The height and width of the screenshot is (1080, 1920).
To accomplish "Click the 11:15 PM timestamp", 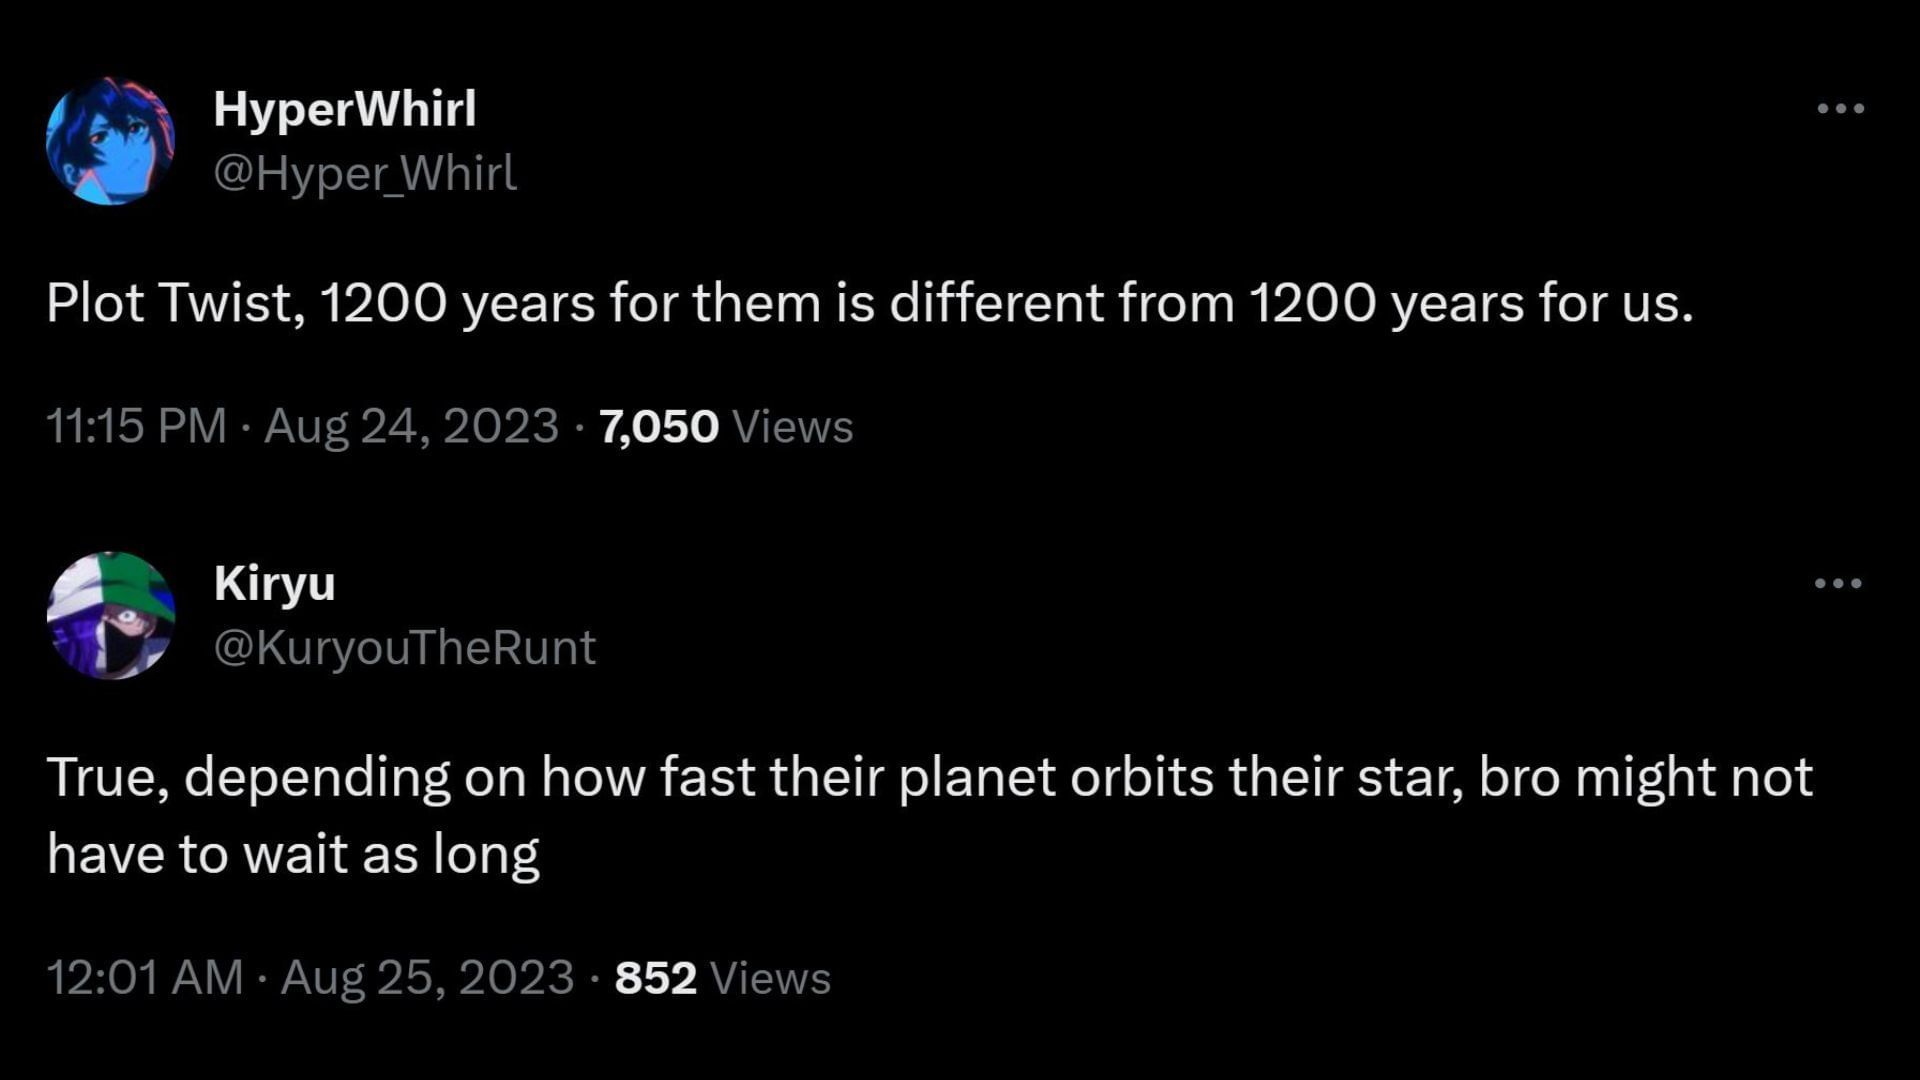I will [136, 426].
